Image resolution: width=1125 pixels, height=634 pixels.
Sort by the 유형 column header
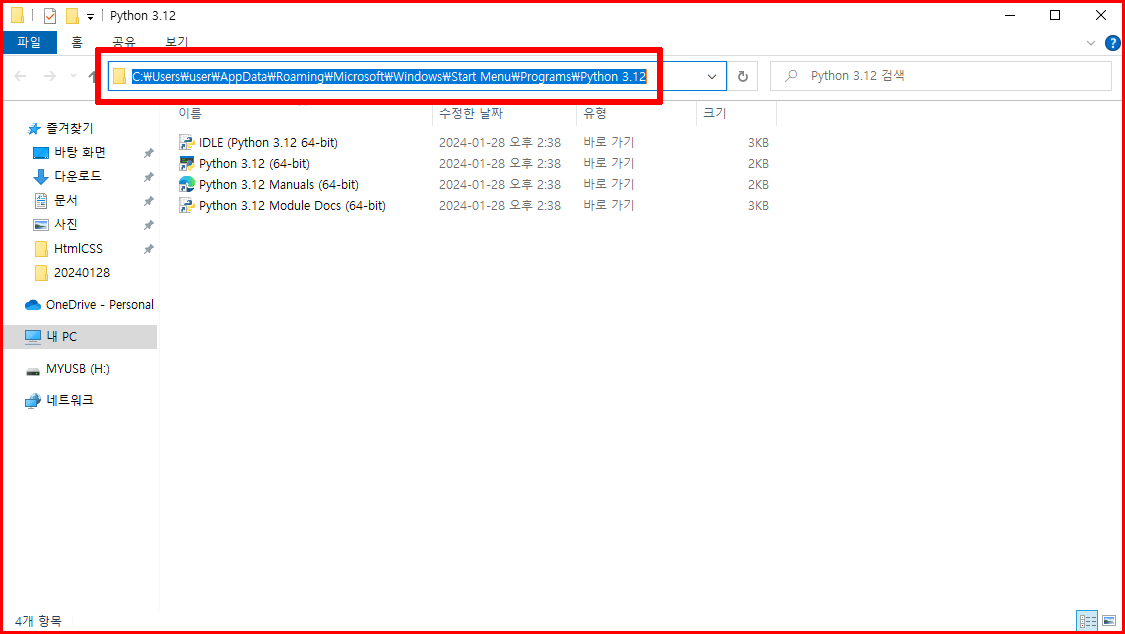(595, 113)
